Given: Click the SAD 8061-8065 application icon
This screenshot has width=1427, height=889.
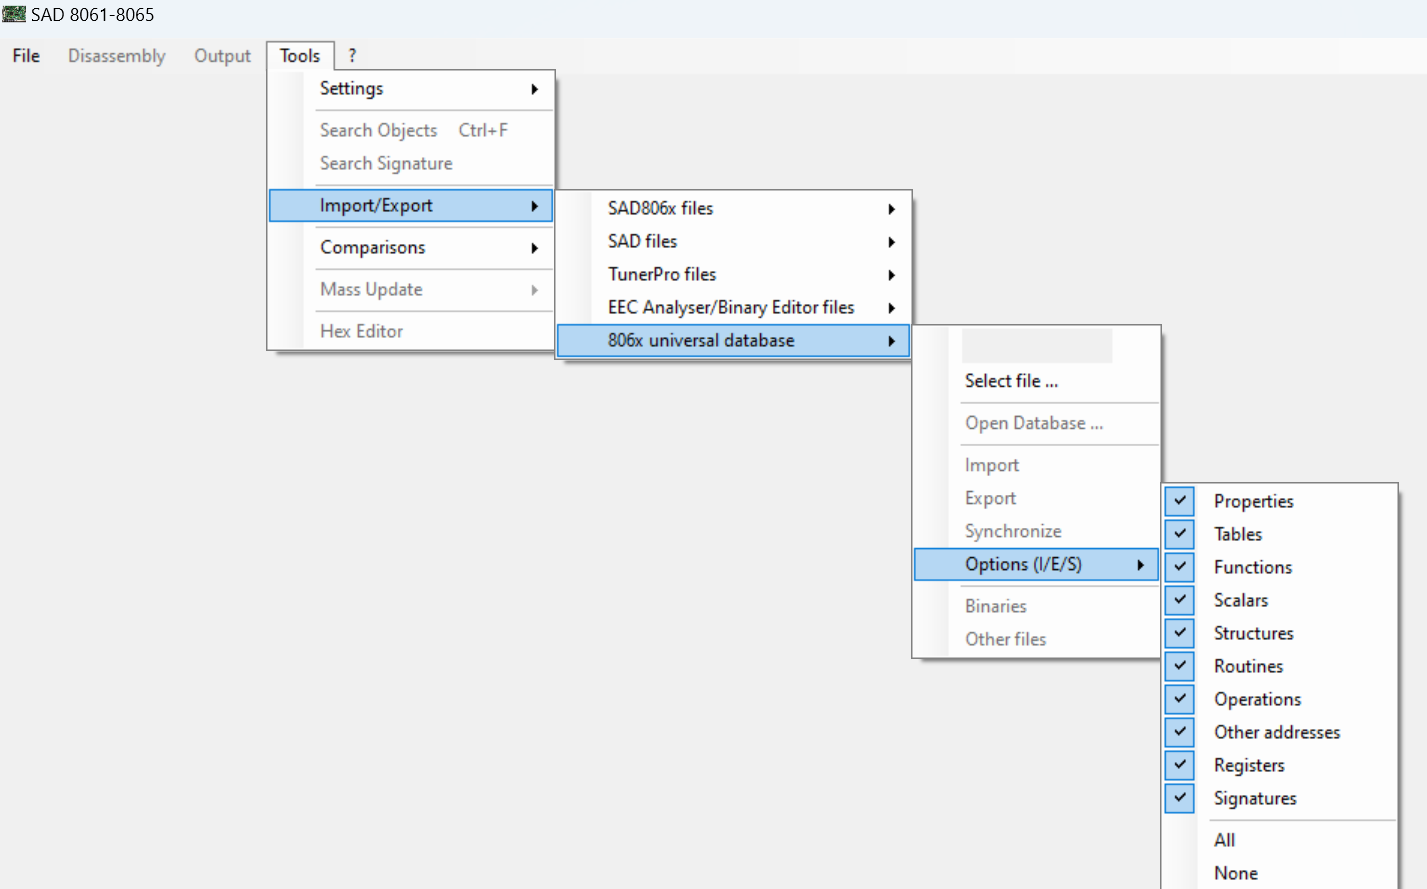Looking at the screenshot, I should point(14,14).
